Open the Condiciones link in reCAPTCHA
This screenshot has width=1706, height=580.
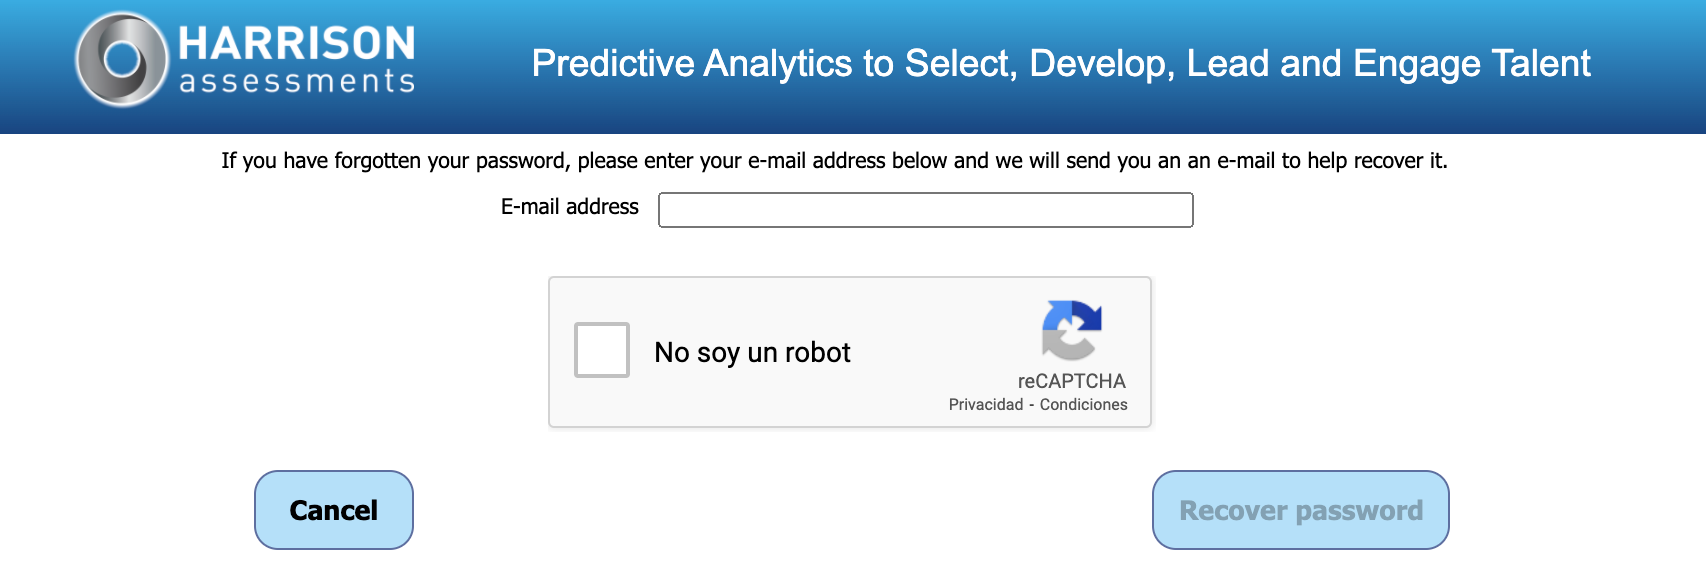pos(1083,404)
